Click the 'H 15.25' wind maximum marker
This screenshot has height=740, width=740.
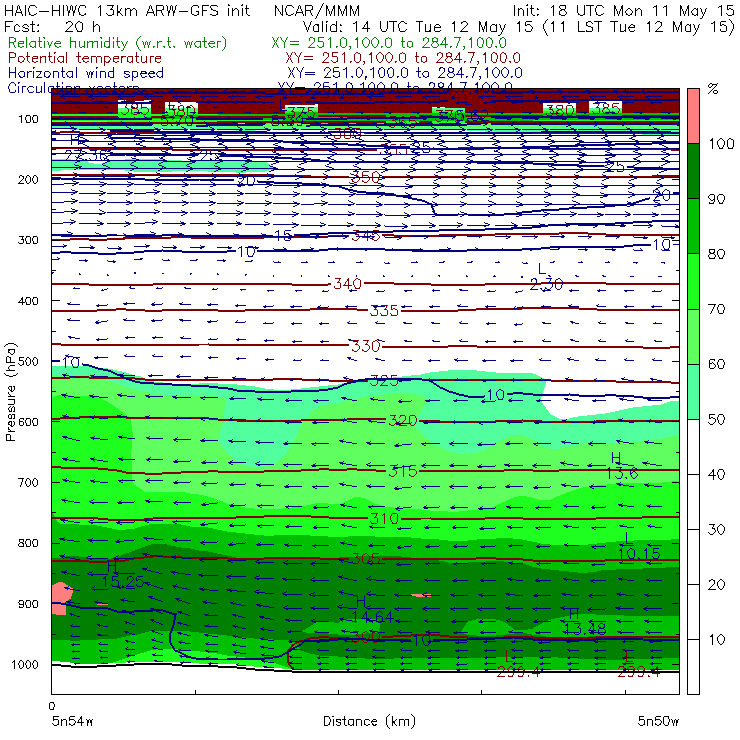click(x=122, y=574)
